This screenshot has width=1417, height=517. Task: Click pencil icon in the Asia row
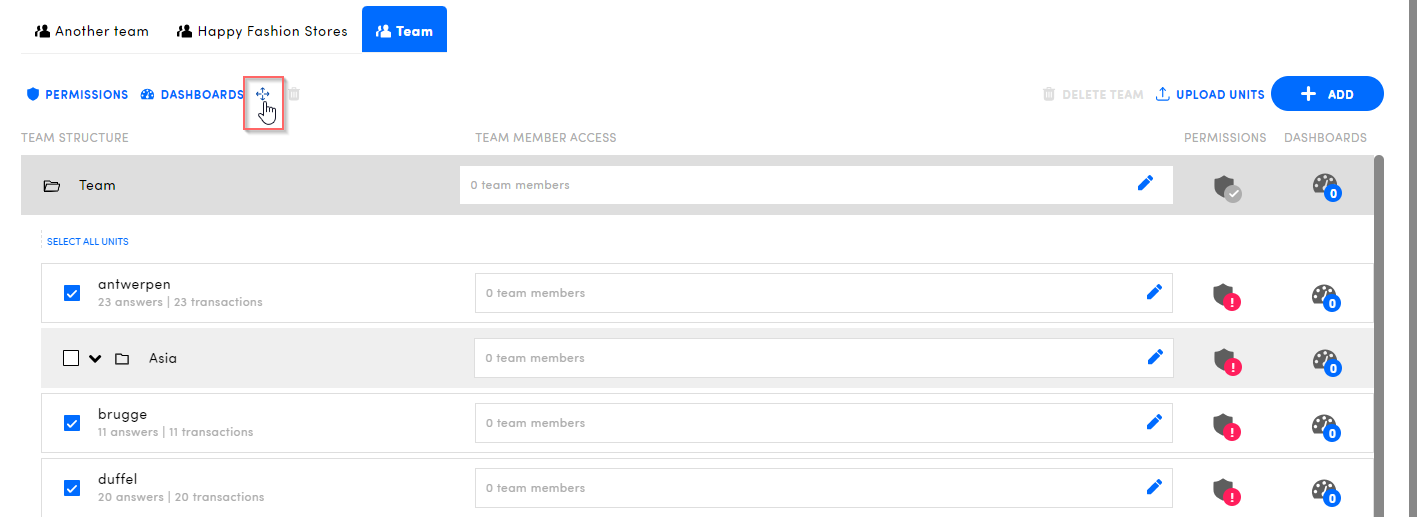pyautogui.click(x=1154, y=357)
